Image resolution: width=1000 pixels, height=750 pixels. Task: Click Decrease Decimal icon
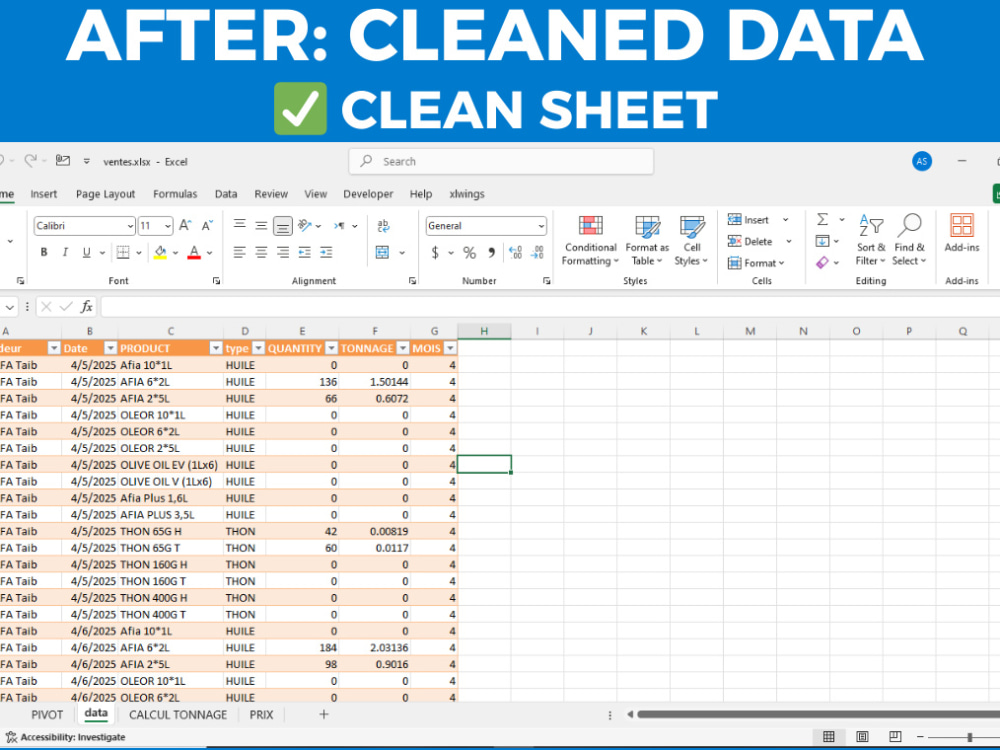[537, 253]
